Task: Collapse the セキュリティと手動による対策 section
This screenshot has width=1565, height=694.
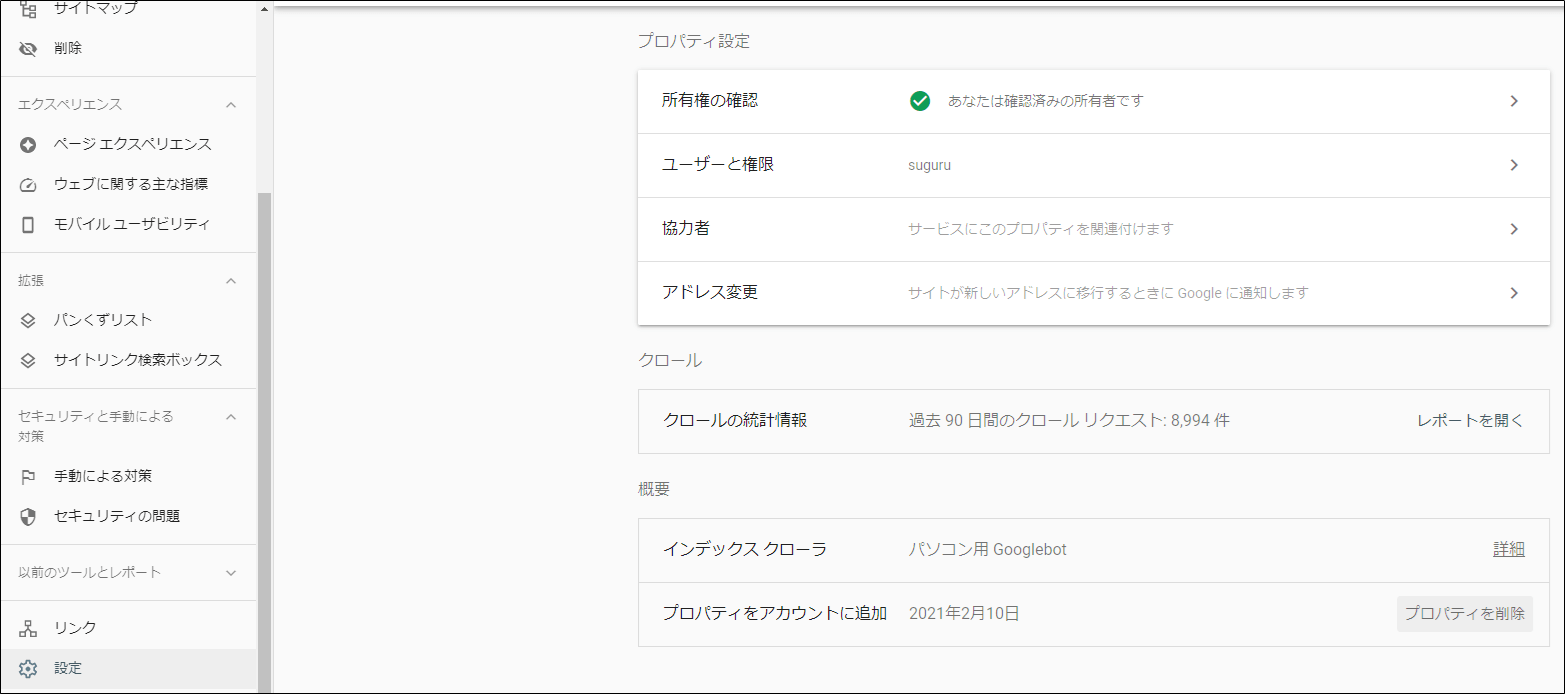Action: [x=231, y=416]
